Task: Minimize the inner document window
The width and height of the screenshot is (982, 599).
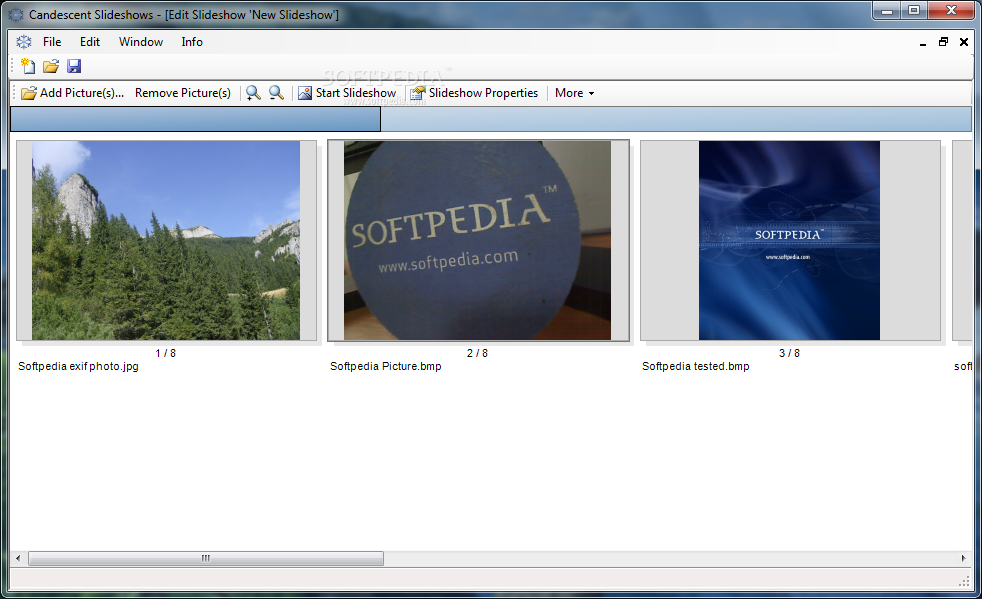Action: (923, 42)
